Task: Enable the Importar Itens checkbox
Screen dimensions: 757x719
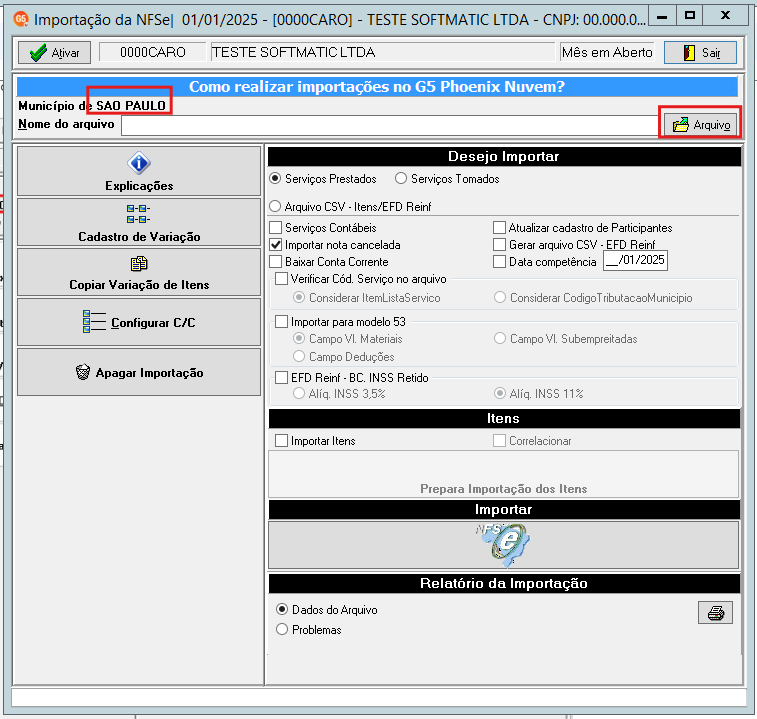Action: (x=315, y=440)
